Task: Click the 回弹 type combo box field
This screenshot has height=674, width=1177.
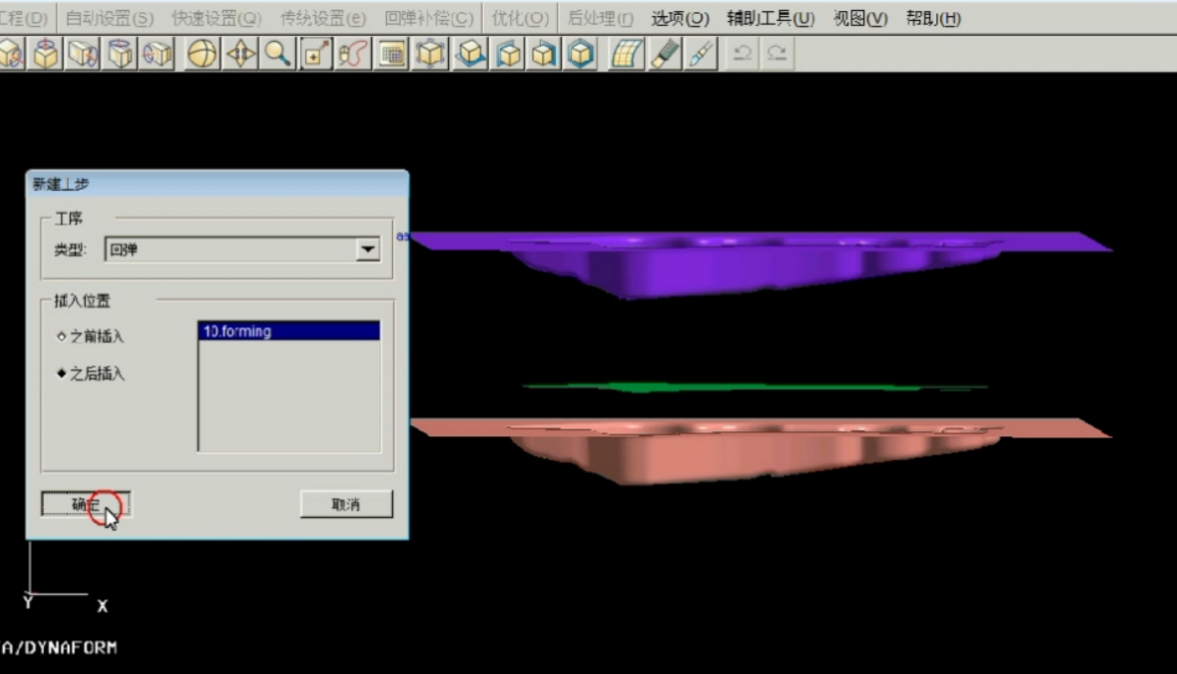Action: click(x=230, y=250)
